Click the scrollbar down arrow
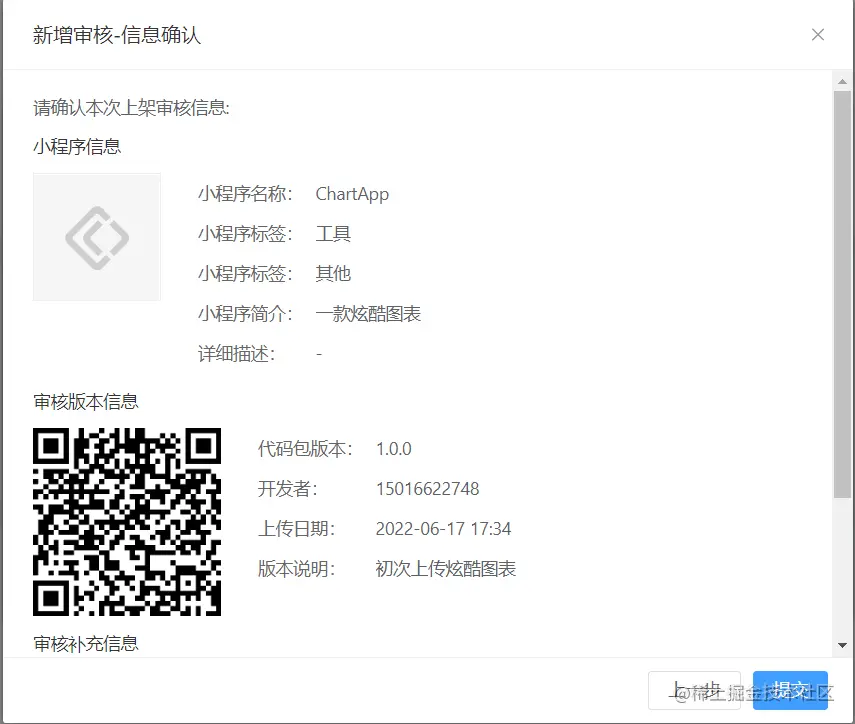The height and width of the screenshot is (724, 855). point(842,645)
